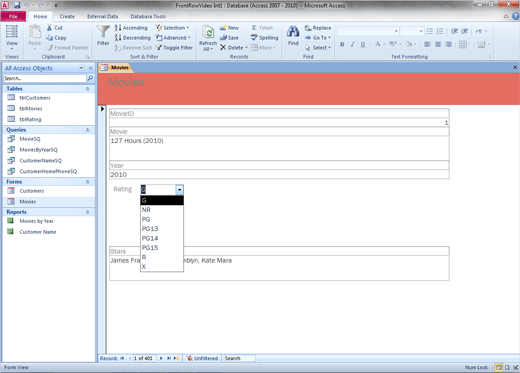Sort records Ascending
The image size is (520, 373).
coord(131,28)
